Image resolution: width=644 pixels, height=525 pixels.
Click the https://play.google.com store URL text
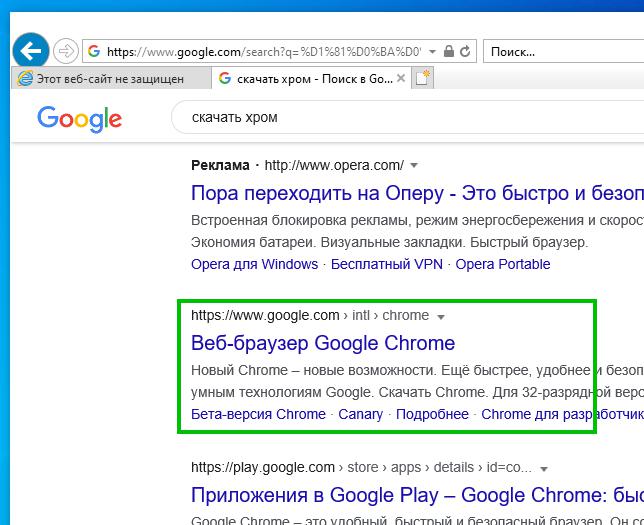(x=361, y=467)
